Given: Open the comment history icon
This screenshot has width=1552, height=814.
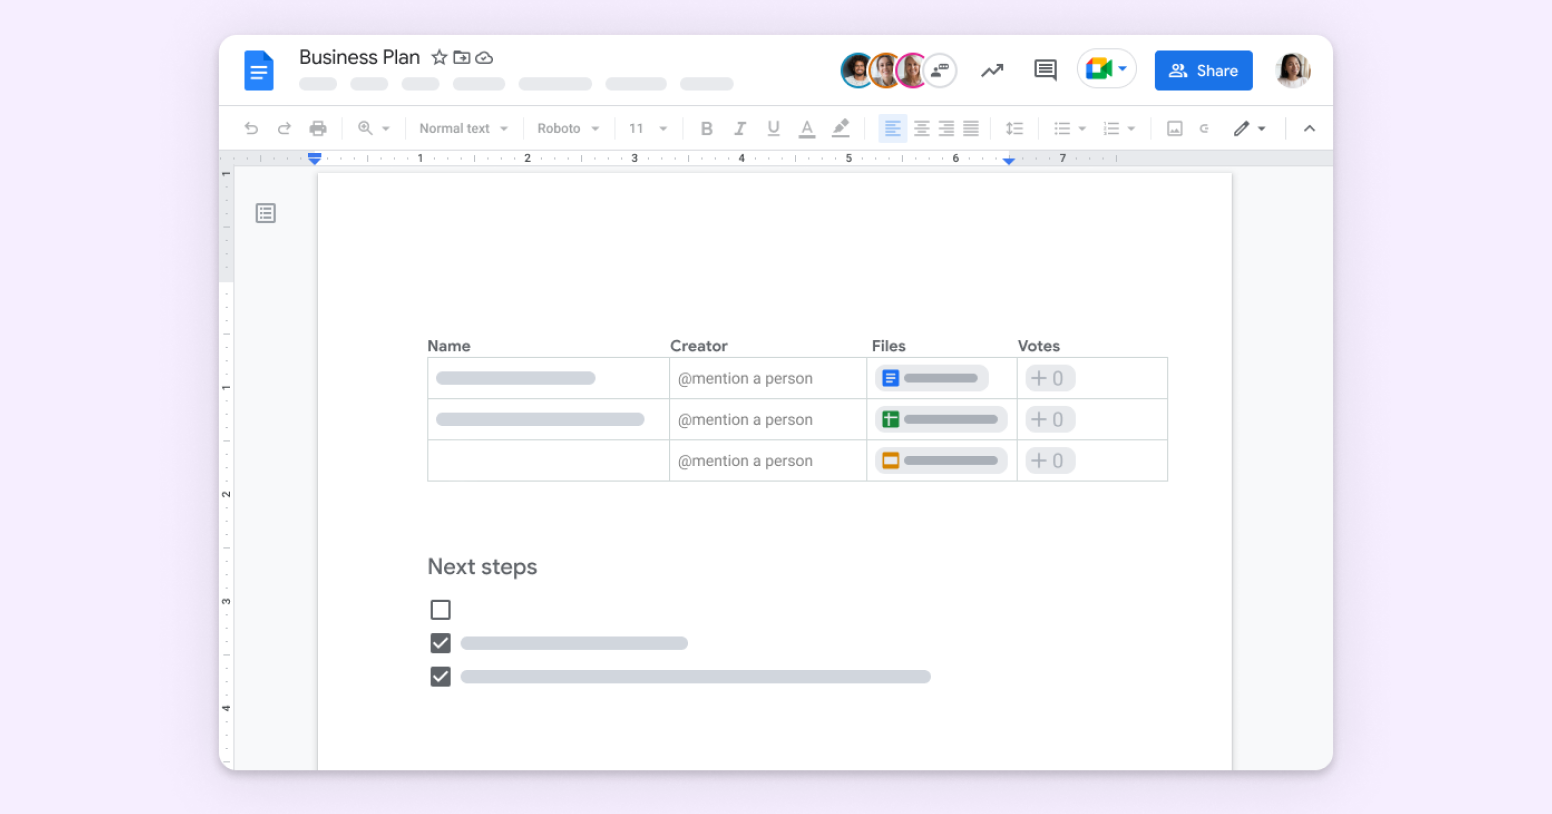Looking at the screenshot, I should click(1045, 69).
